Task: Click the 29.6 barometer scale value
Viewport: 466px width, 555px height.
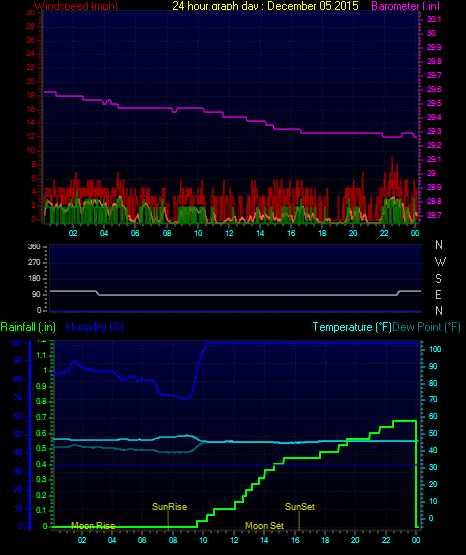Action: pyautogui.click(x=434, y=89)
